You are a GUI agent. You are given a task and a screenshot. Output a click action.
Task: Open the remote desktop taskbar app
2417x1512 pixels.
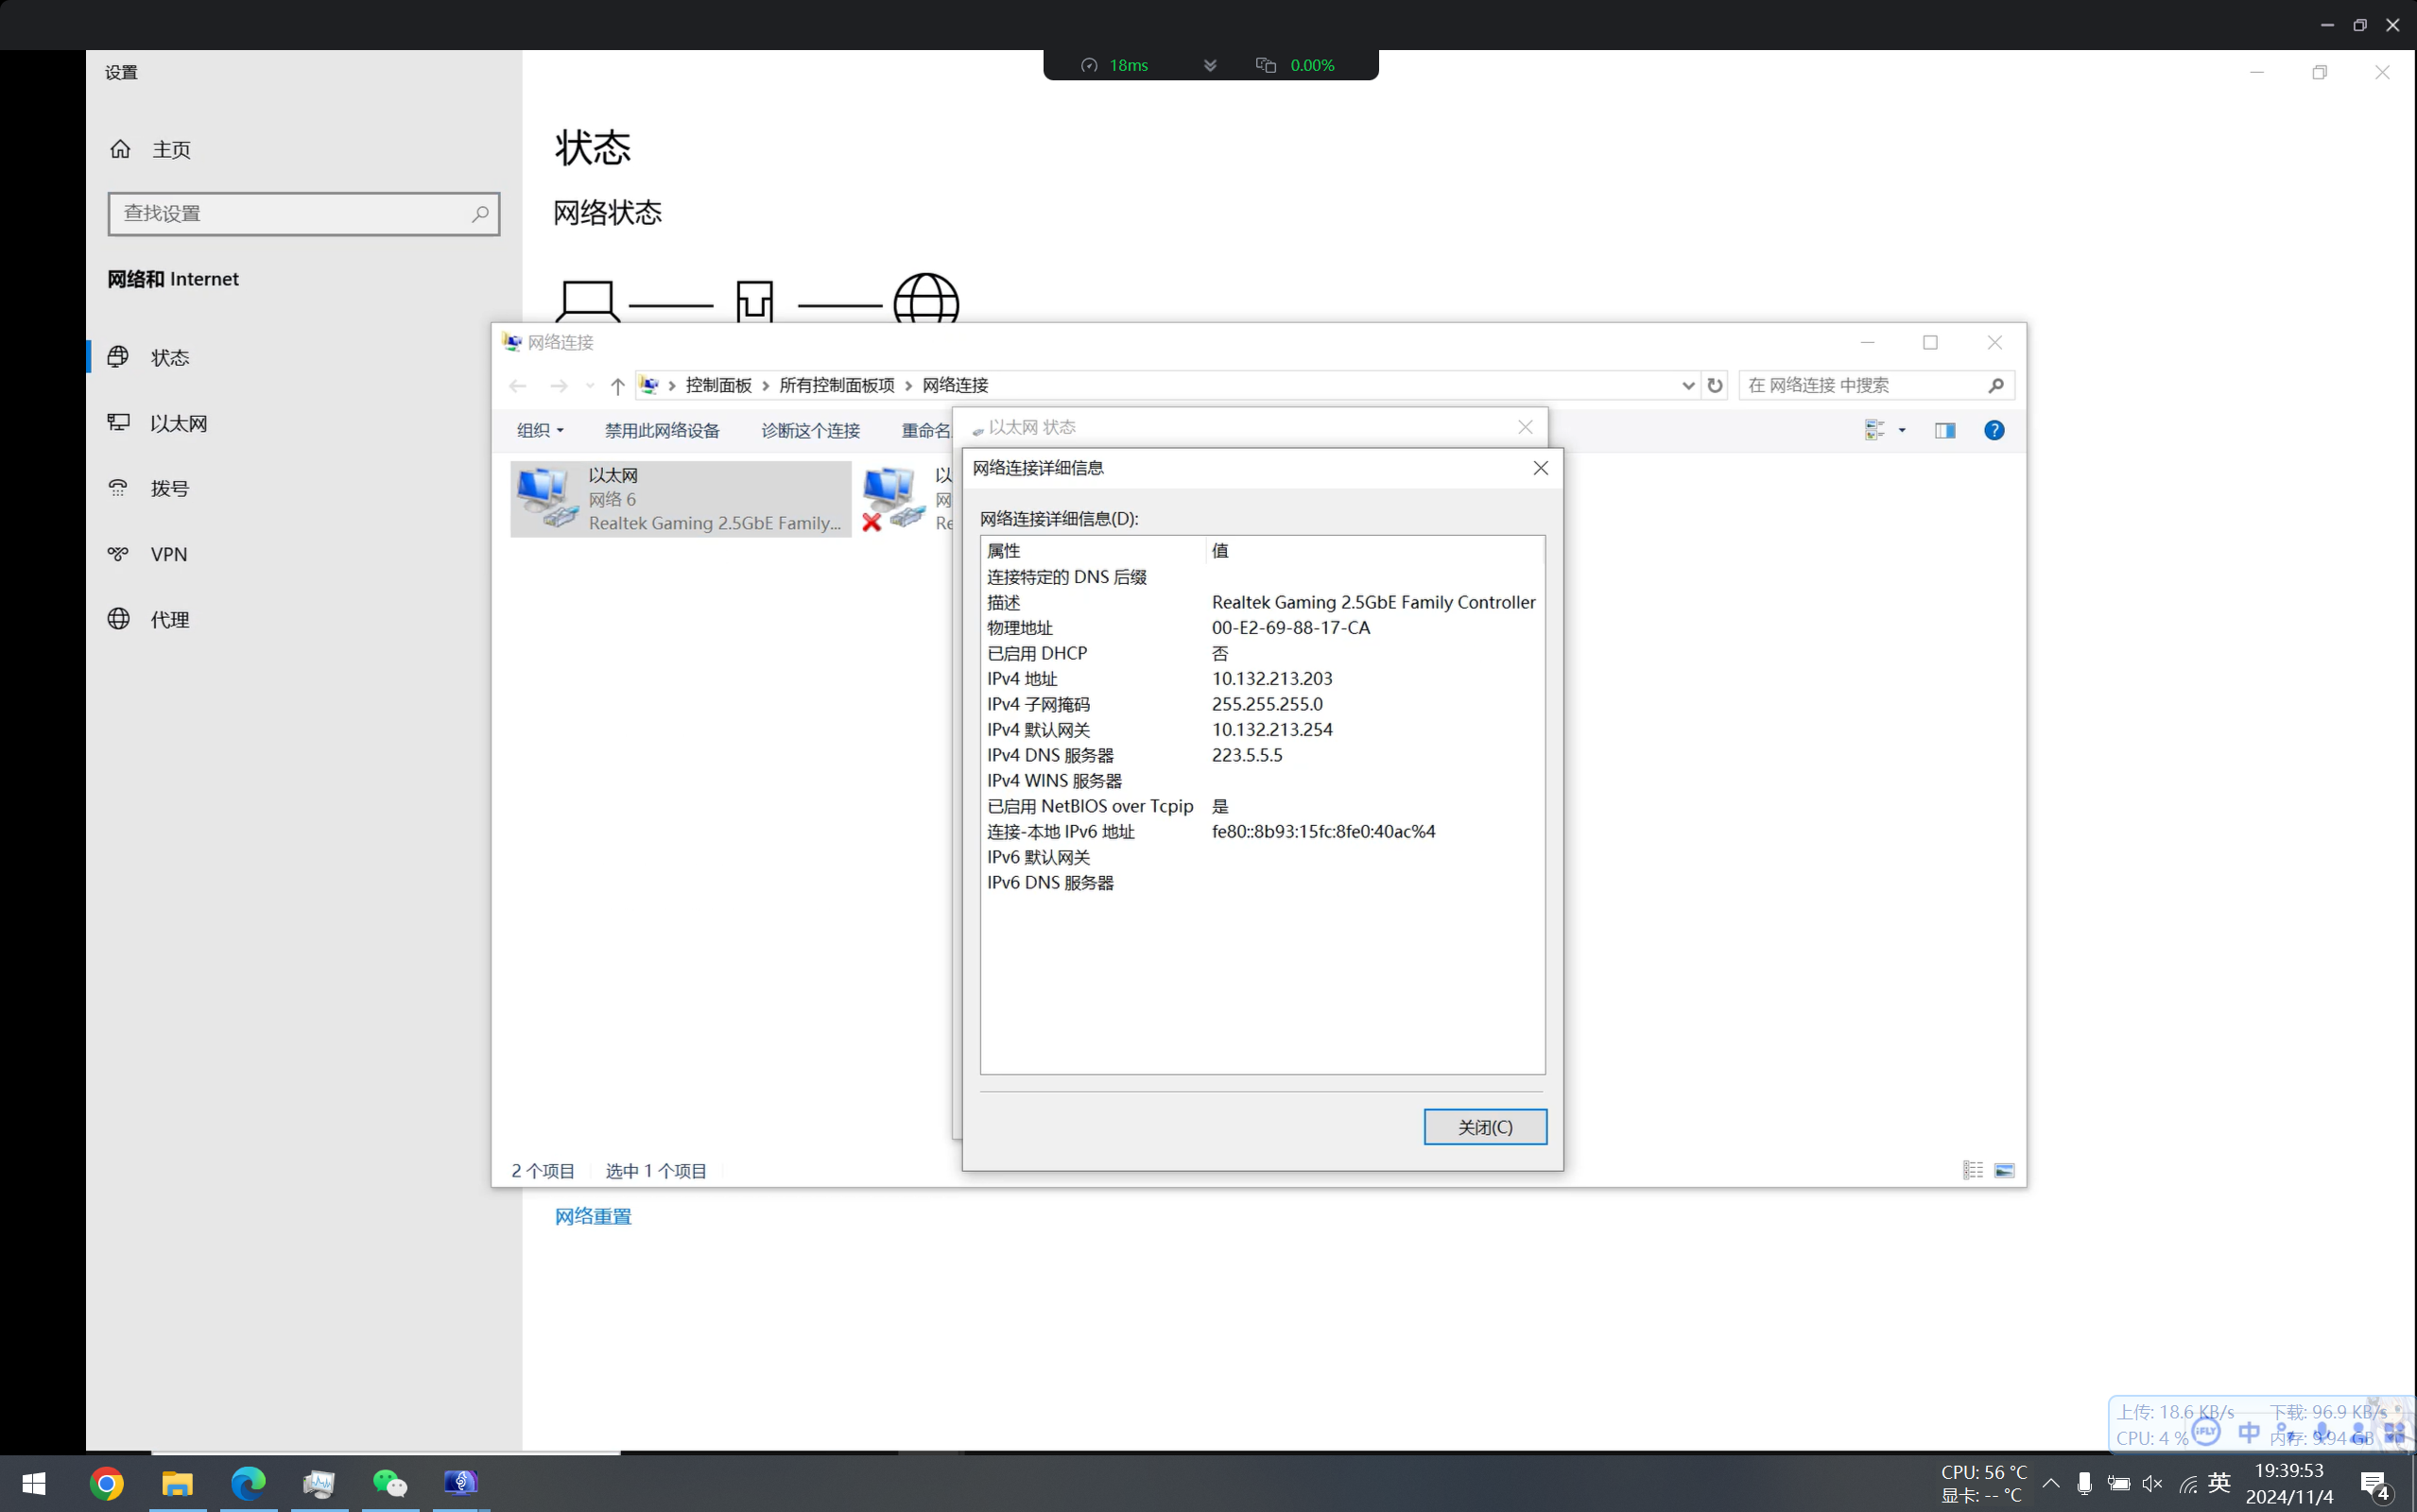460,1483
